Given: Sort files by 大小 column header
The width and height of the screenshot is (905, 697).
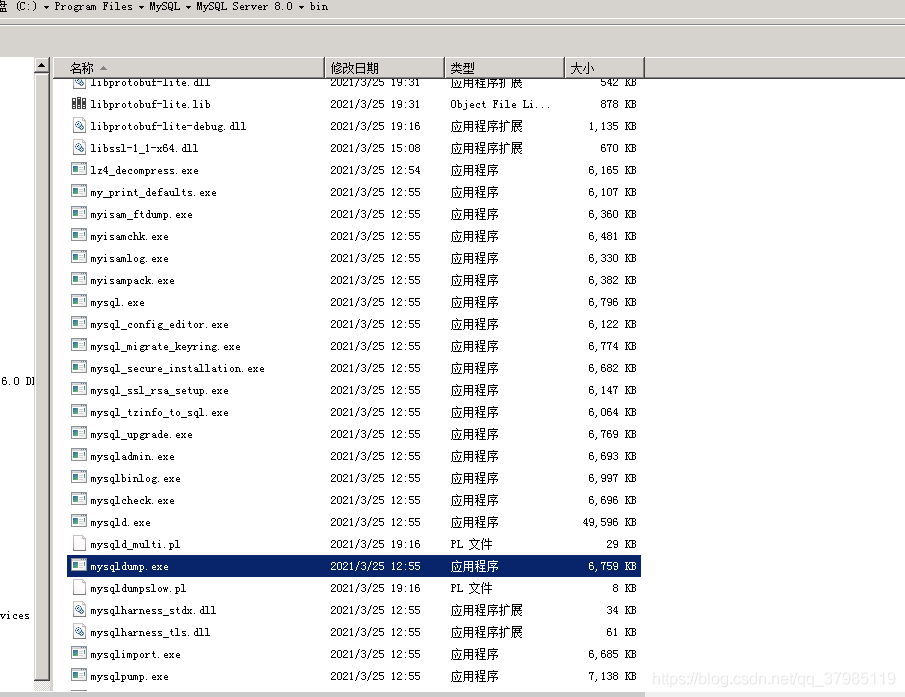Looking at the screenshot, I should click(x=604, y=68).
